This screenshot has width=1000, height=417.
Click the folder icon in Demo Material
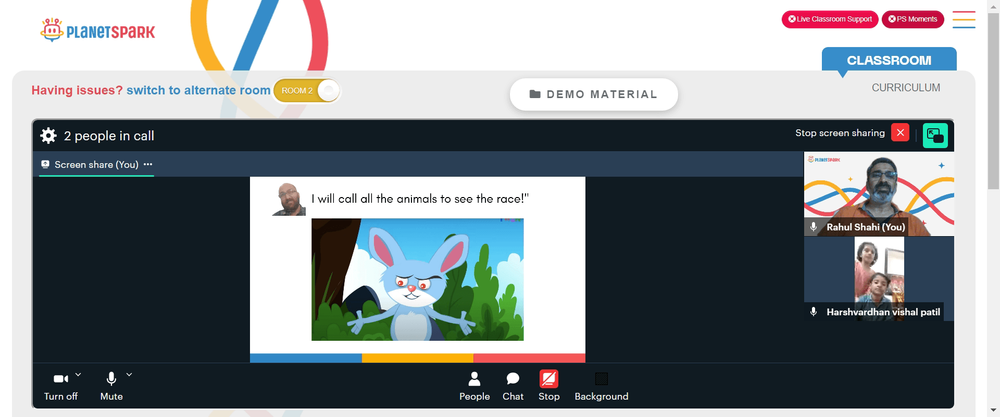(535, 94)
